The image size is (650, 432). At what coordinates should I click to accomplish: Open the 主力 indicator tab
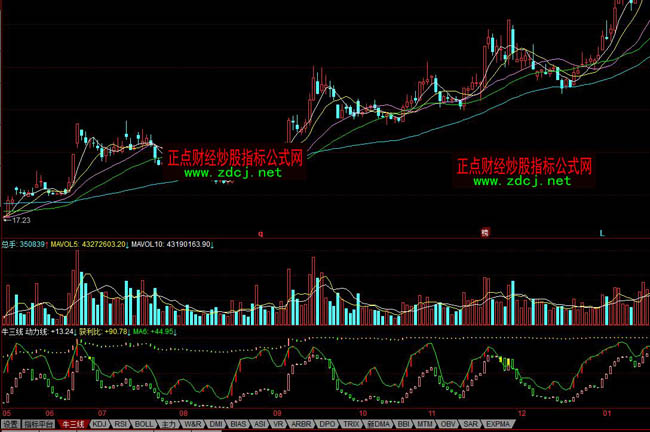click(167, 424)
